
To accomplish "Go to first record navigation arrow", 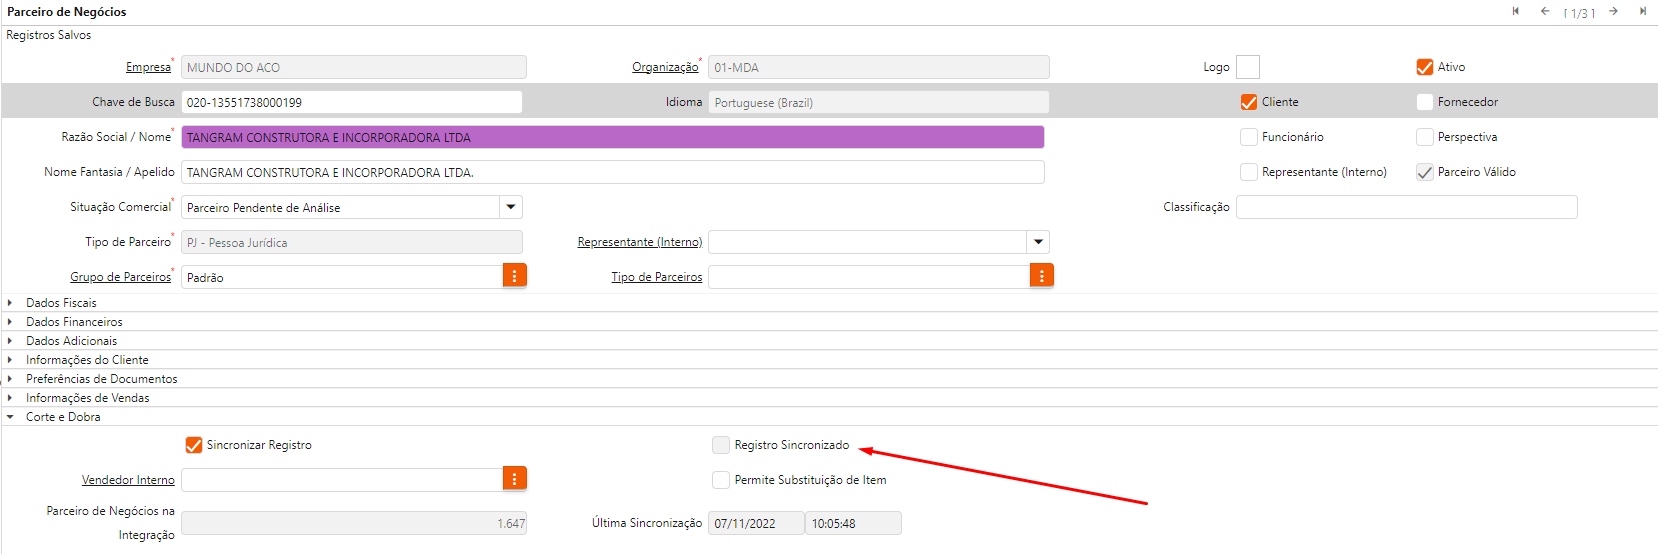I will point(1516,11).
